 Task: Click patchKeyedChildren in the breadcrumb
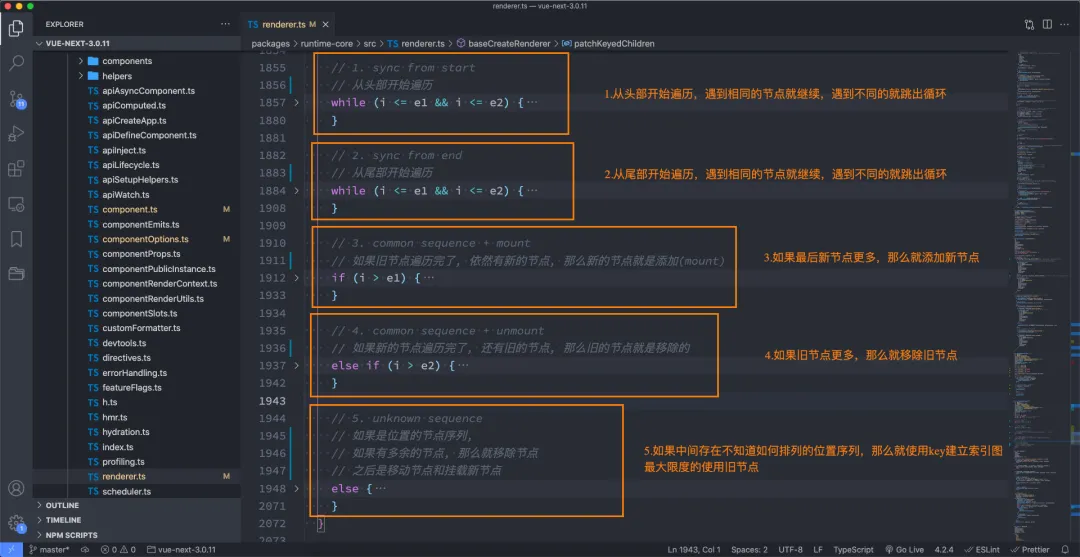(x=615, y=44)
